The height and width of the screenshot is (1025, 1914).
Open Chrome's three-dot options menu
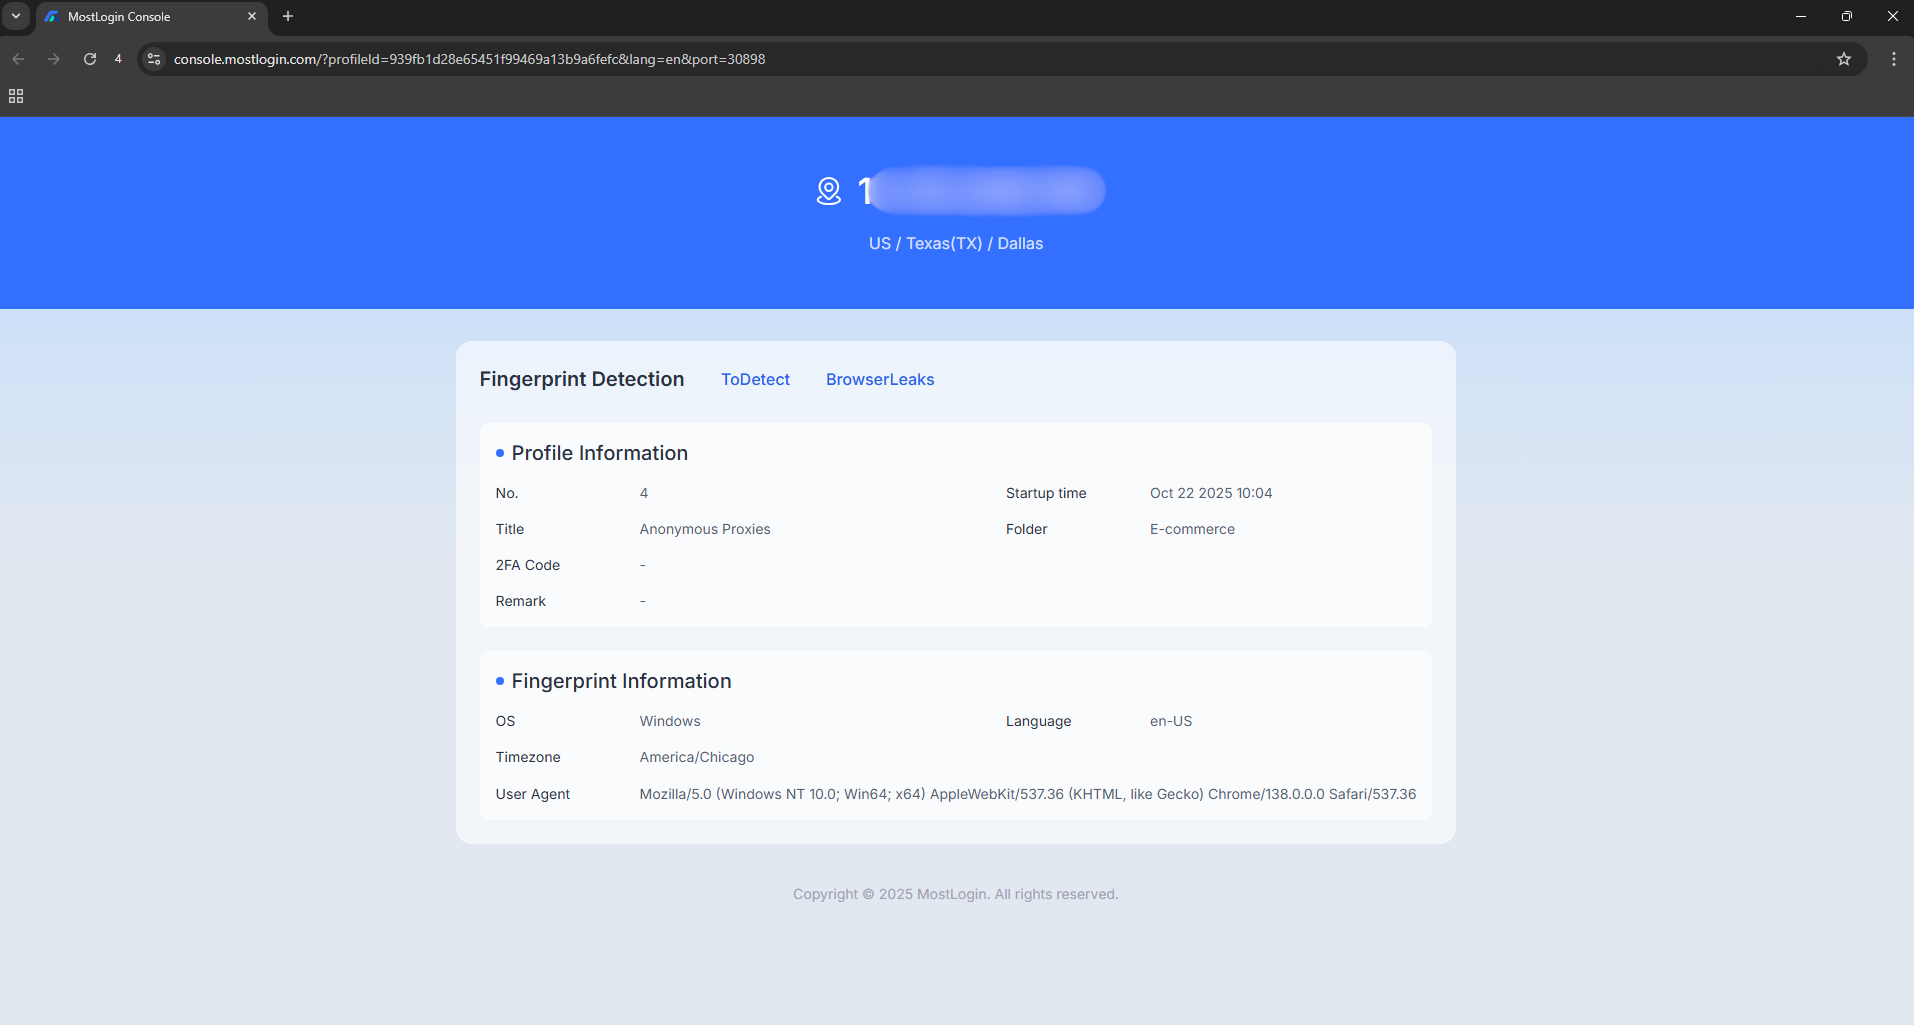(1893, 59)
